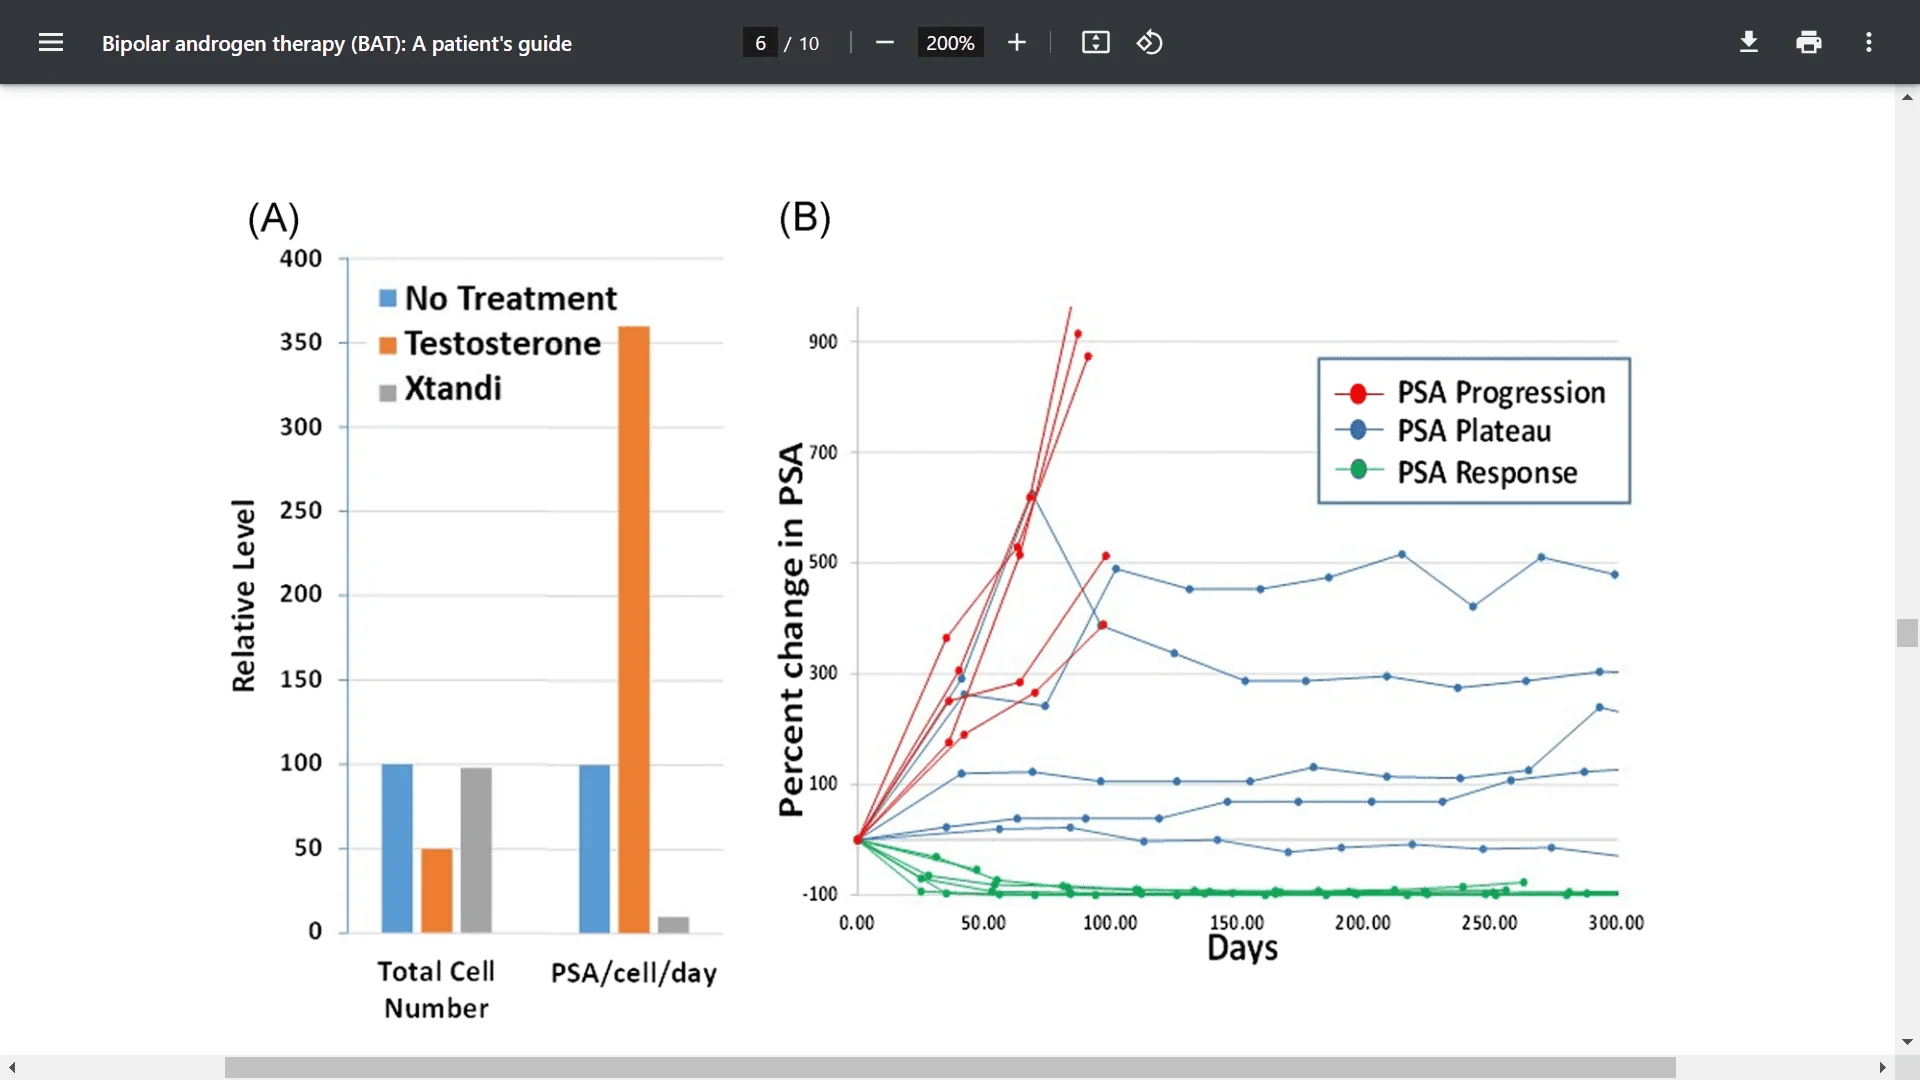Click the 'Relative Level' y-axis title

(243, 596)
